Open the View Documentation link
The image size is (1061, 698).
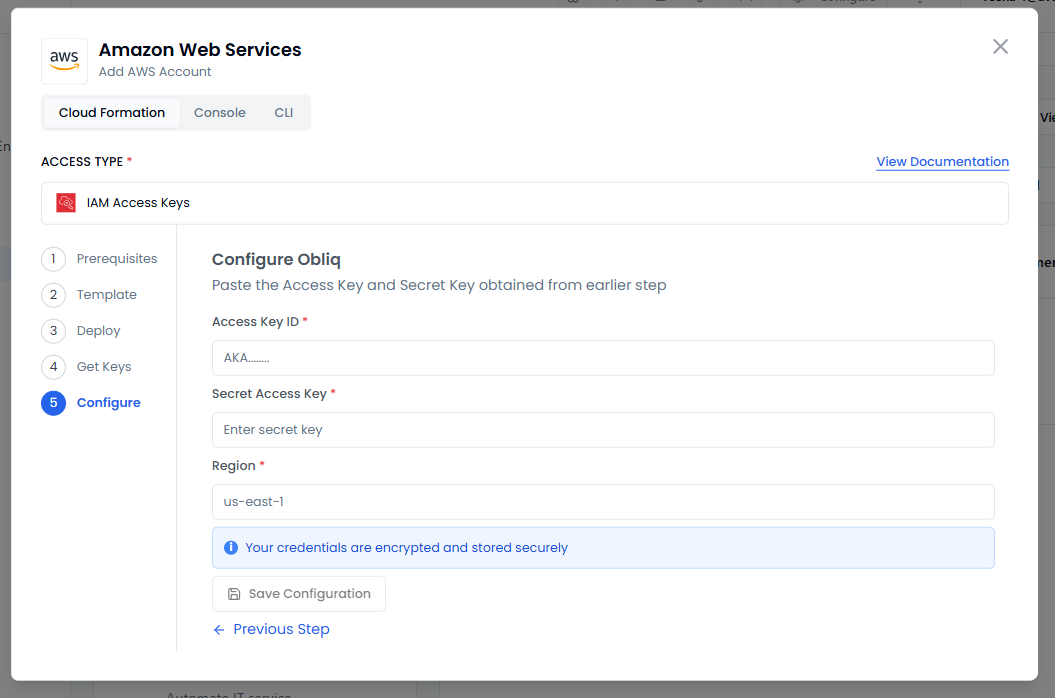(942, 162)
